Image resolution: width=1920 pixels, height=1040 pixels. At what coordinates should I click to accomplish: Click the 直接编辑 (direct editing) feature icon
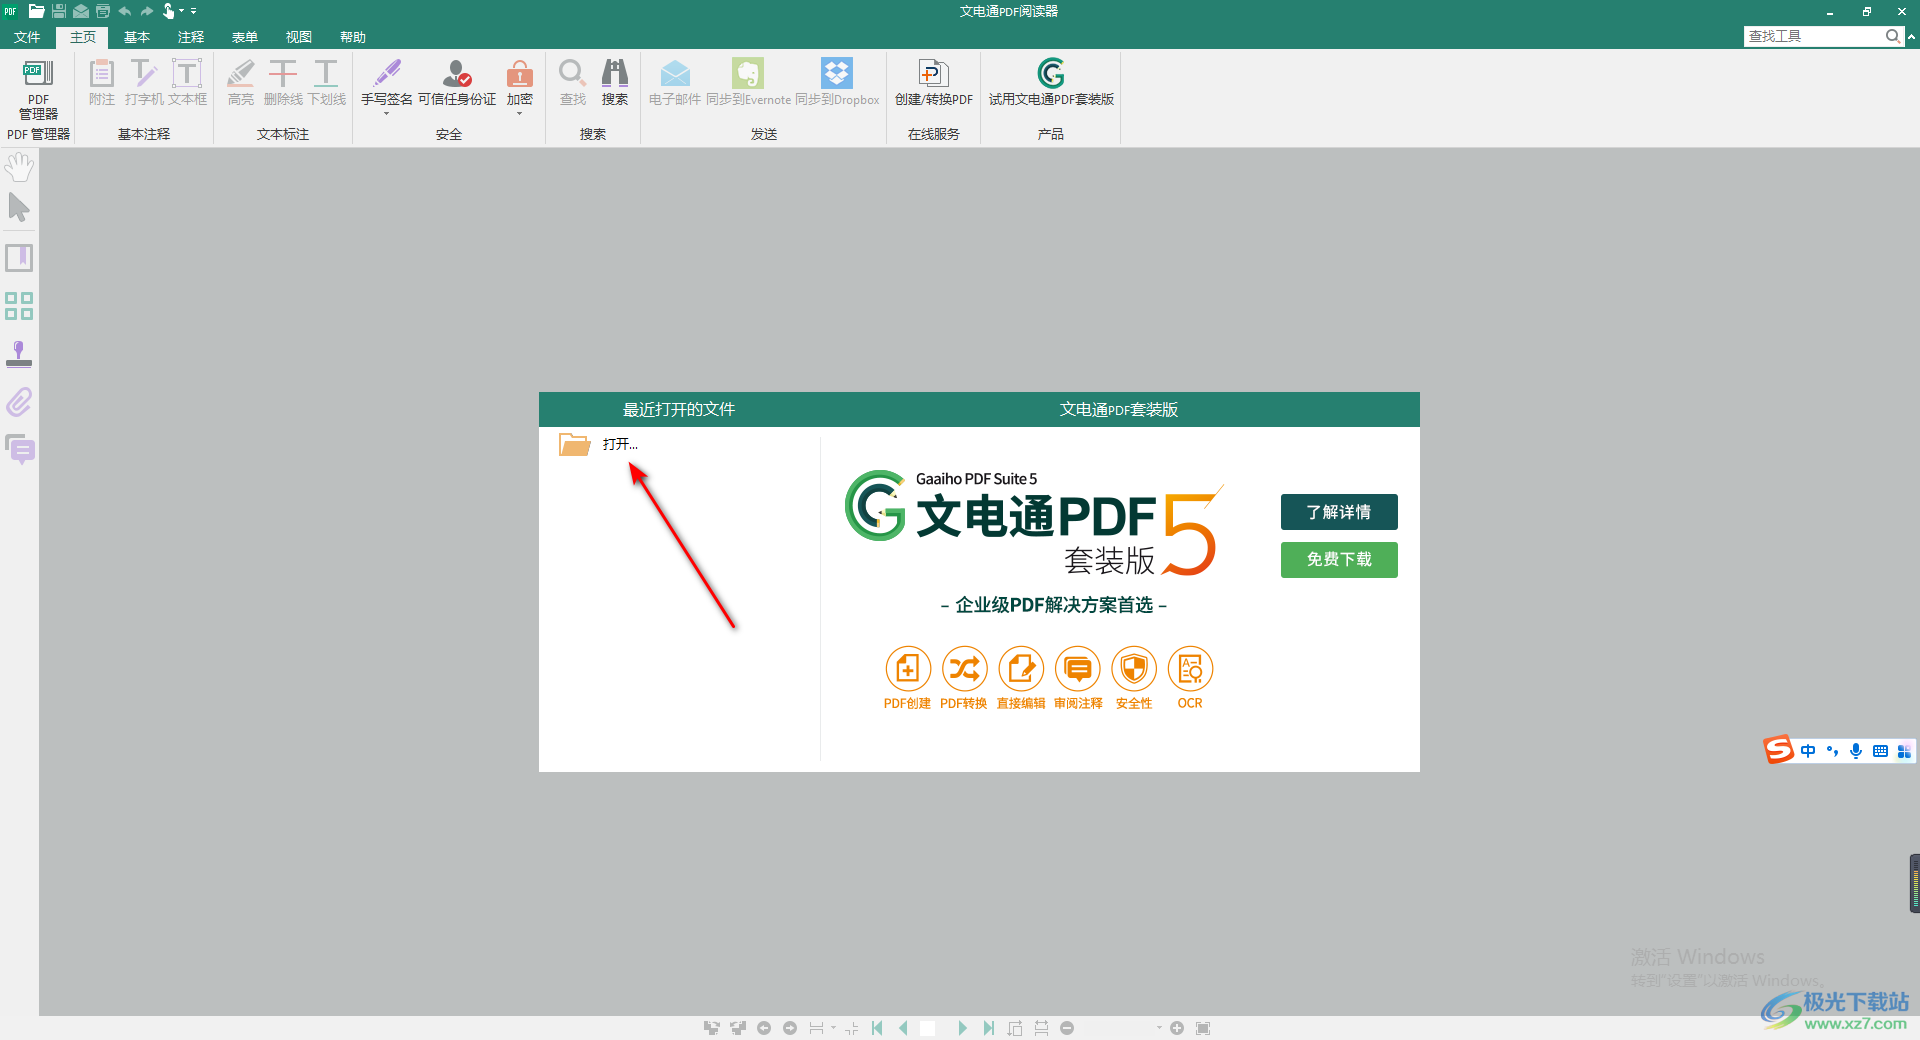coord(1021,669)
